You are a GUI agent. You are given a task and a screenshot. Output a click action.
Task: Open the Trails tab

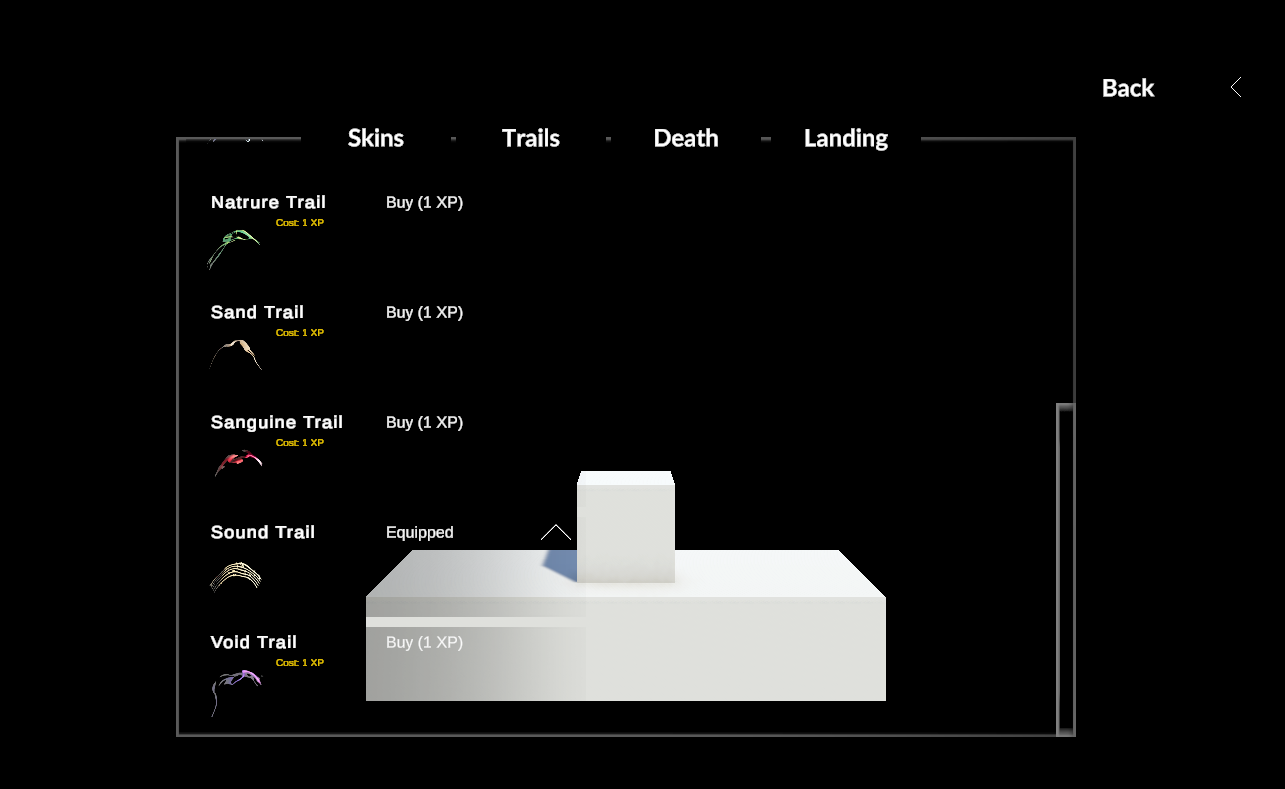[531, 138]
